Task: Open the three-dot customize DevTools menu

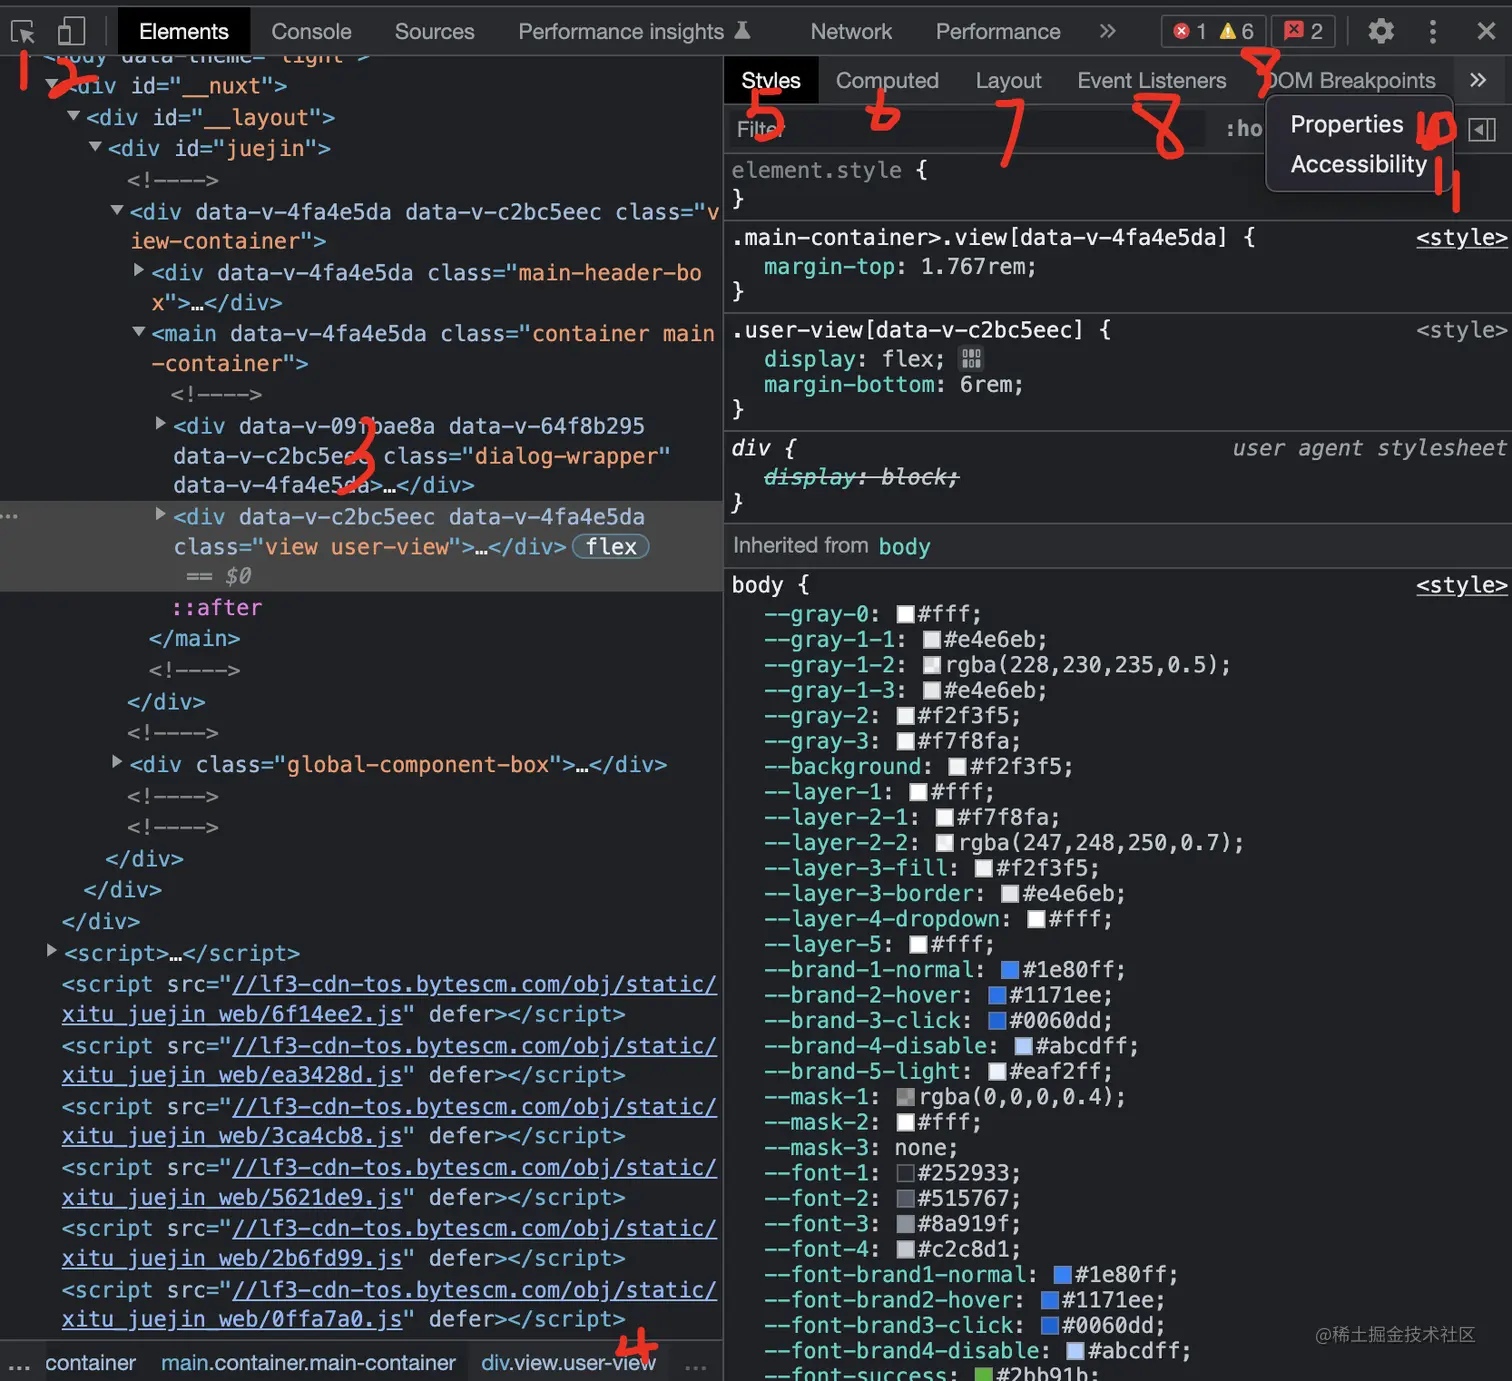Action: (1433, 31)
